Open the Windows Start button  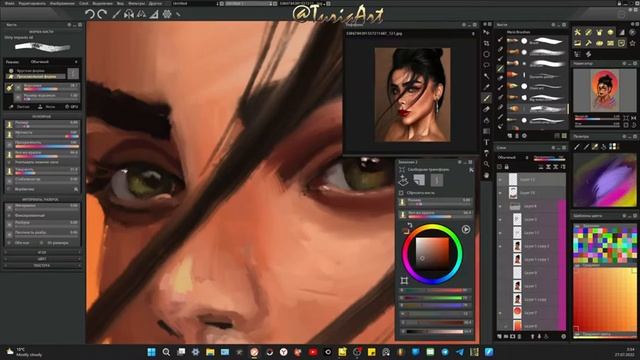(x=151, y=352)
